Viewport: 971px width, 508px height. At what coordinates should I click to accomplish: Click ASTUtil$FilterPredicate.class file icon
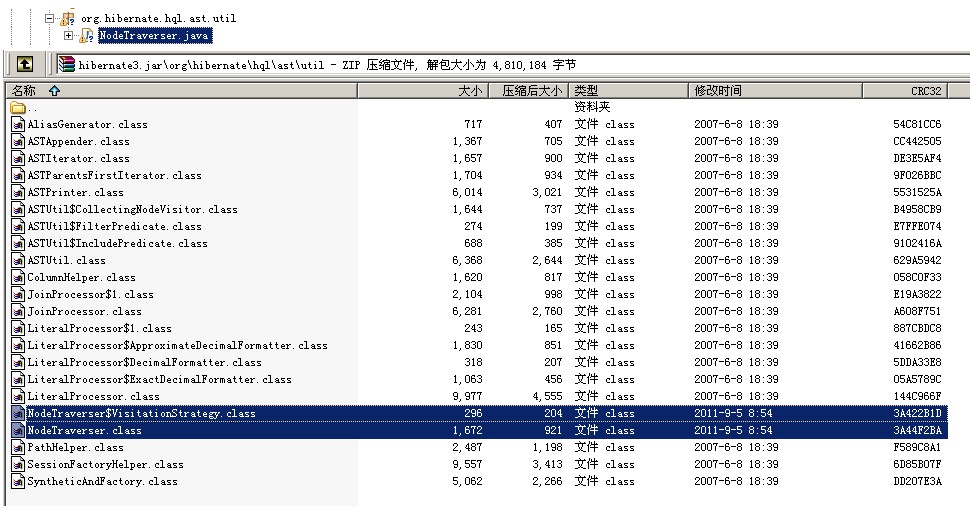pos(18,227)
